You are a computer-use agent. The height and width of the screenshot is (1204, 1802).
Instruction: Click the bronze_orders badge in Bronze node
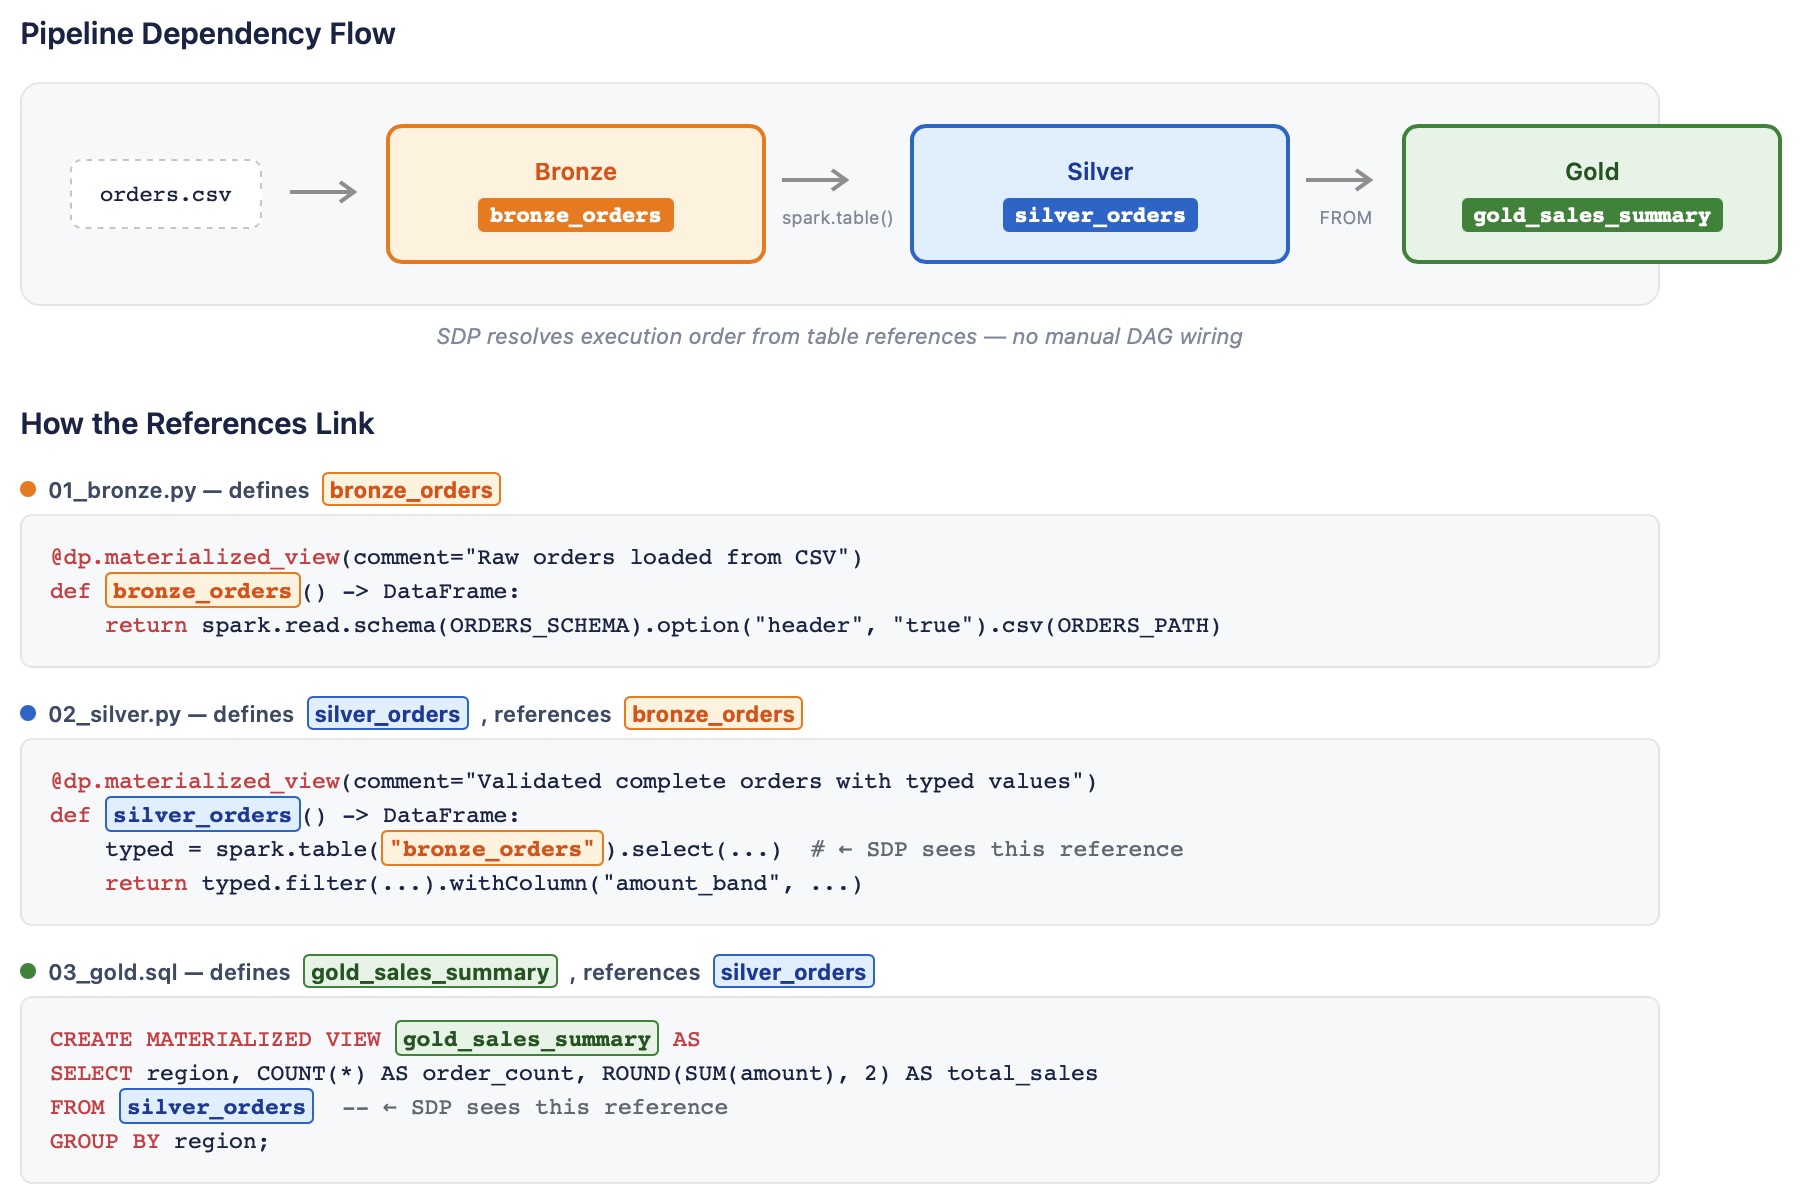coord(575,215)
